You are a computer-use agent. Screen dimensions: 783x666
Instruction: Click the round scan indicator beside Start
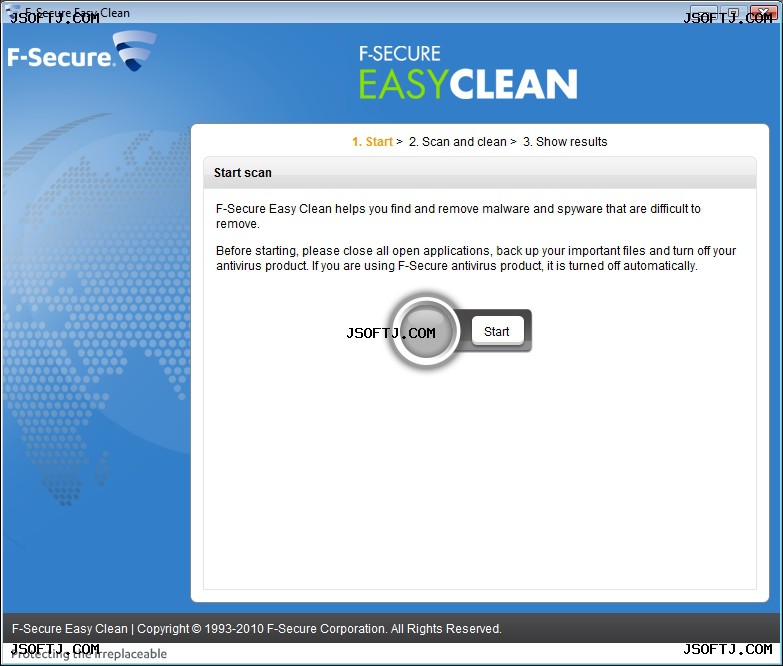(425, 332)
